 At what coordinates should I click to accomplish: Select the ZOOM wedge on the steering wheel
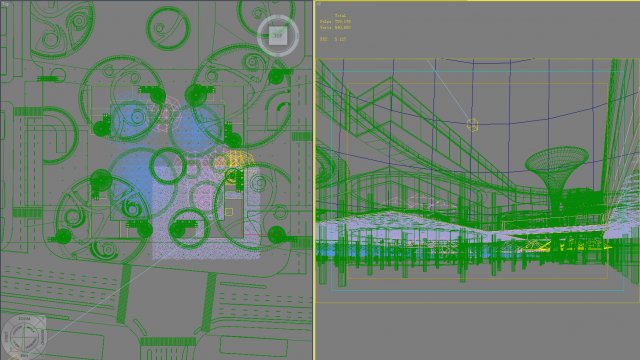coord(24,319)
